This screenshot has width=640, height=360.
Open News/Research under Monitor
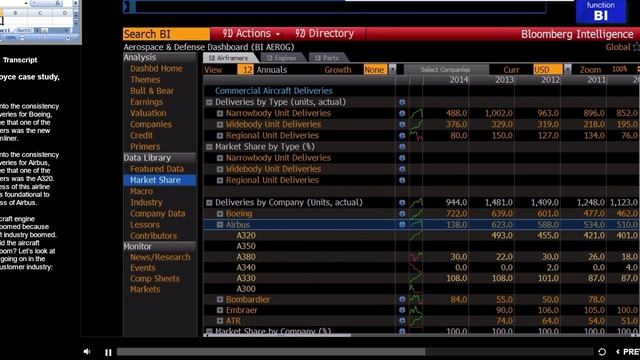click(160, 257)
